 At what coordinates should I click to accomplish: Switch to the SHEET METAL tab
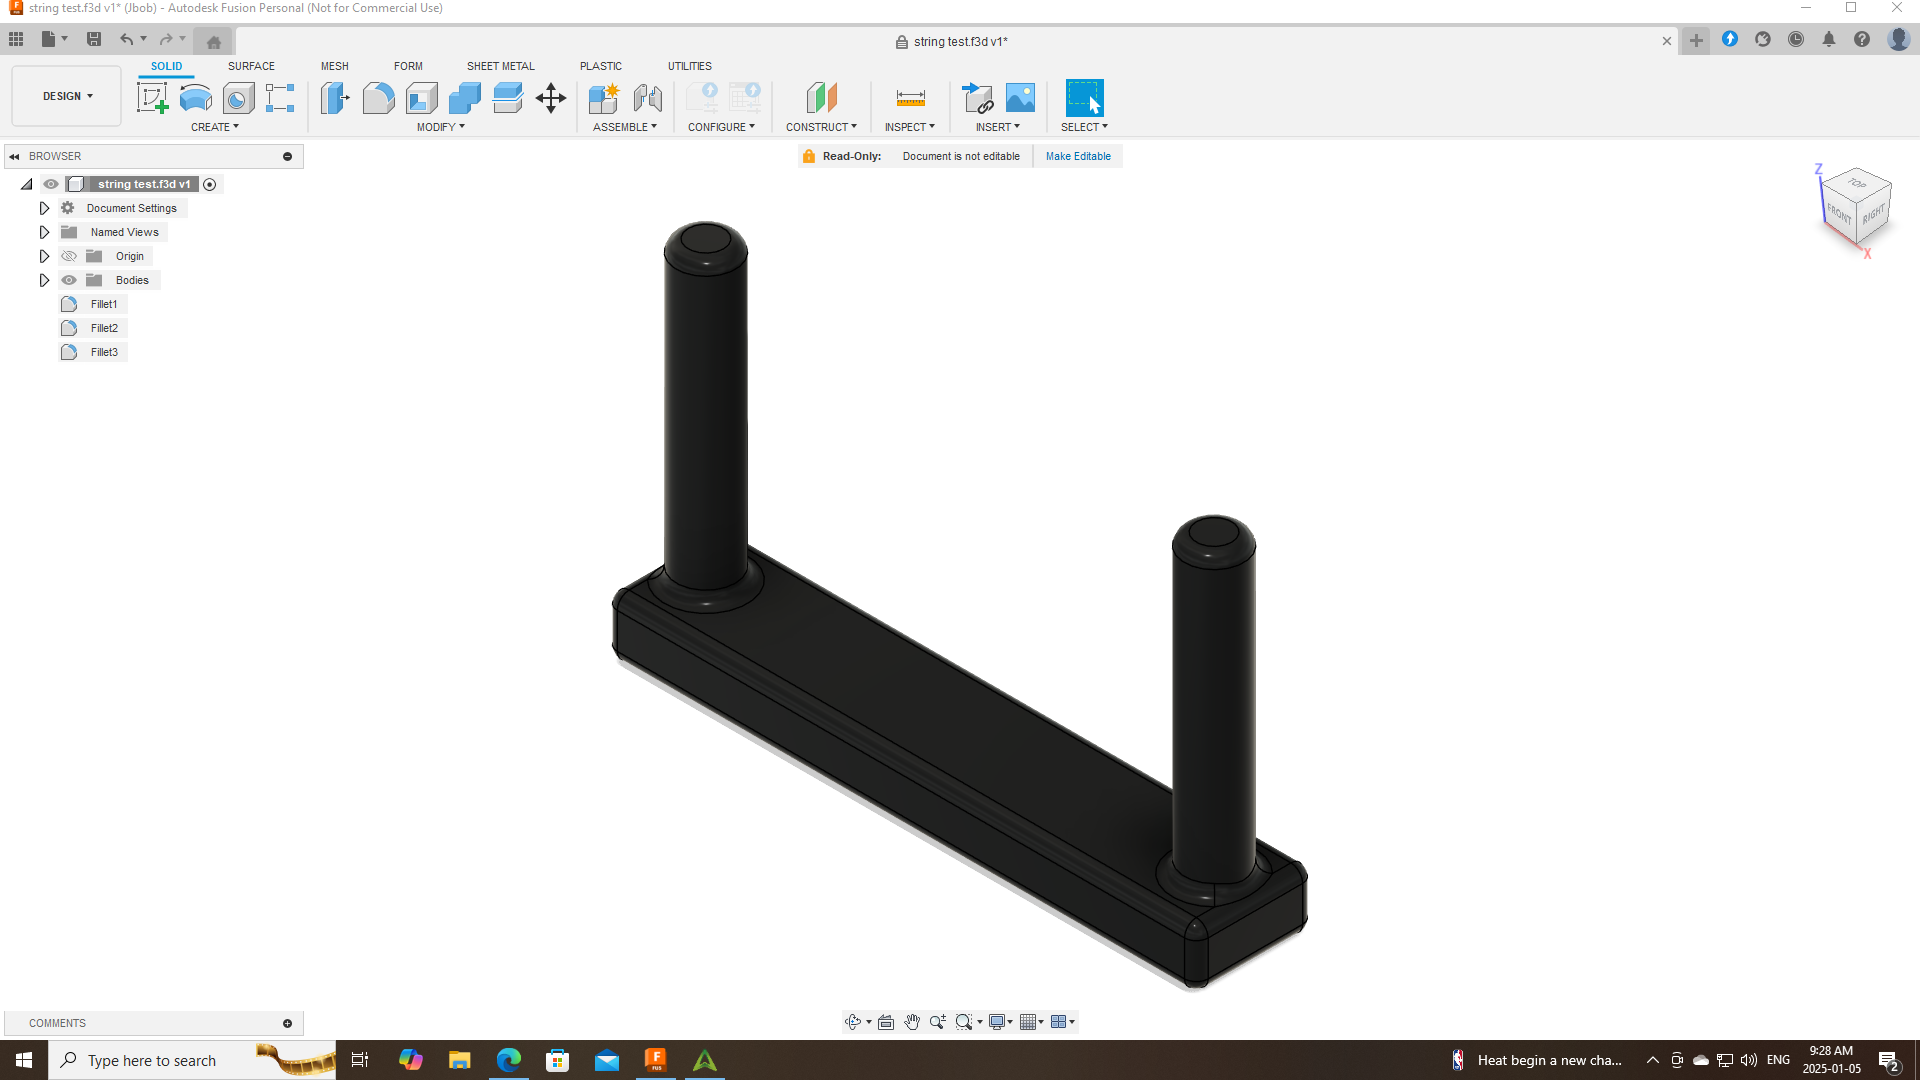pos(501,66)
